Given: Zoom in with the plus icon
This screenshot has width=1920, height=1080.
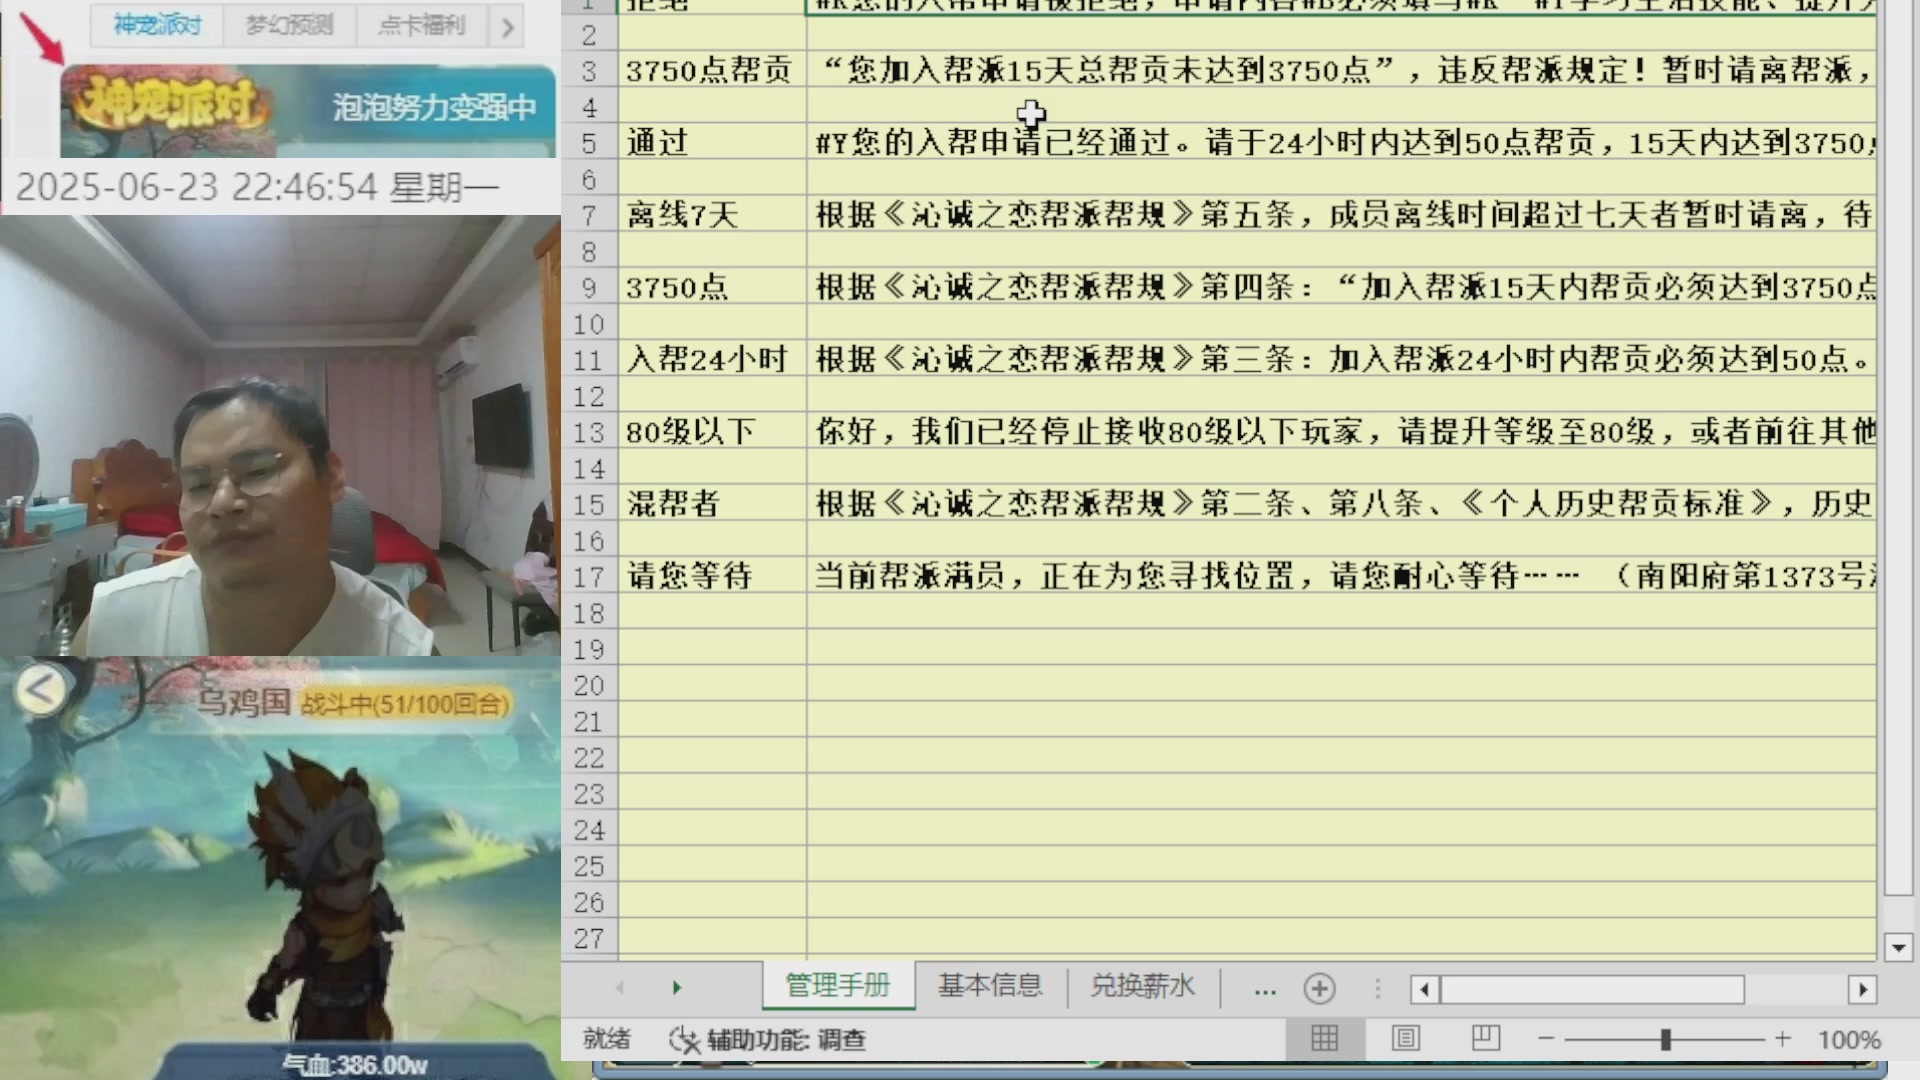Looking at the screenshot, I should point(1782,1039).
